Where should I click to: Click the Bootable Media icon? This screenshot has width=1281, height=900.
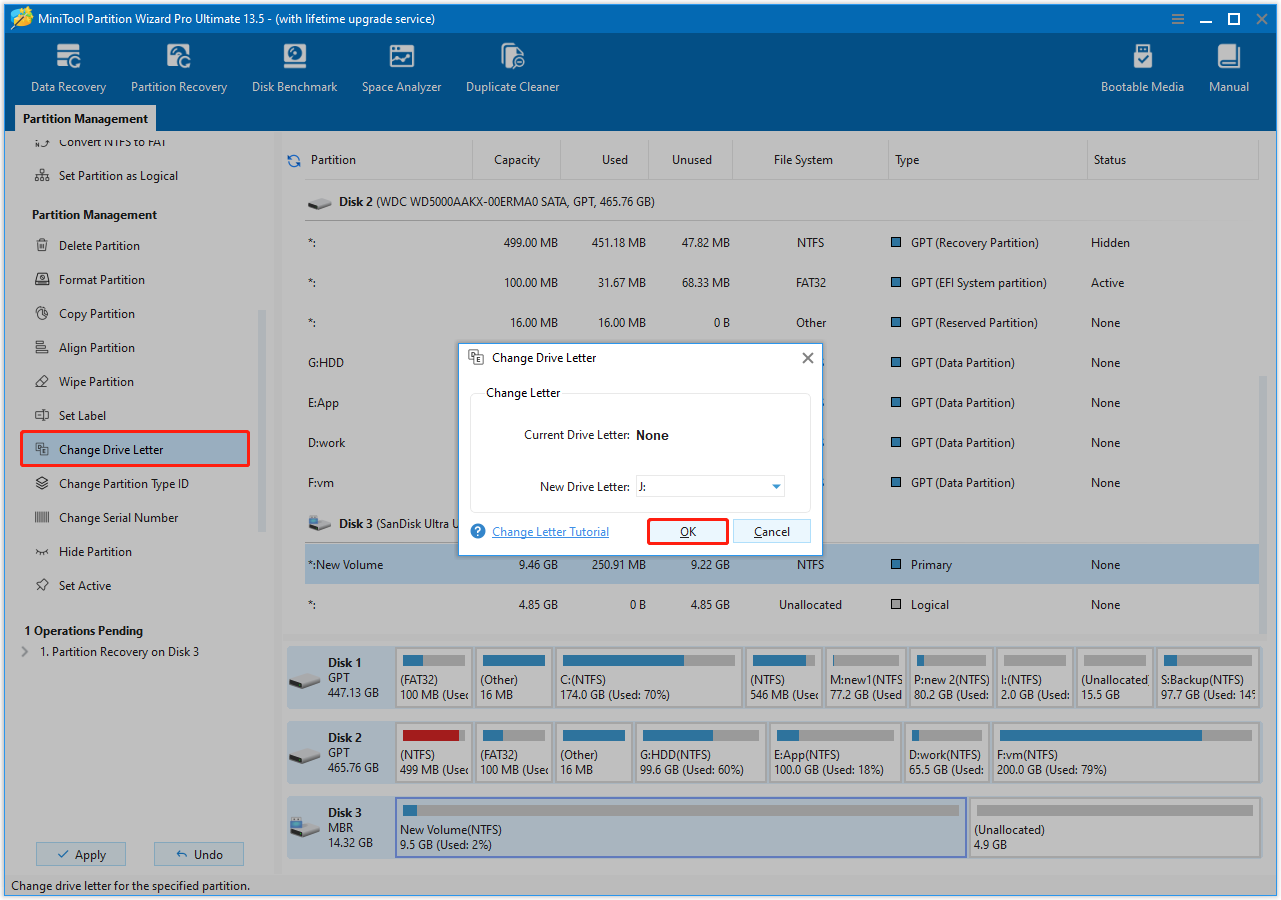1141,66
